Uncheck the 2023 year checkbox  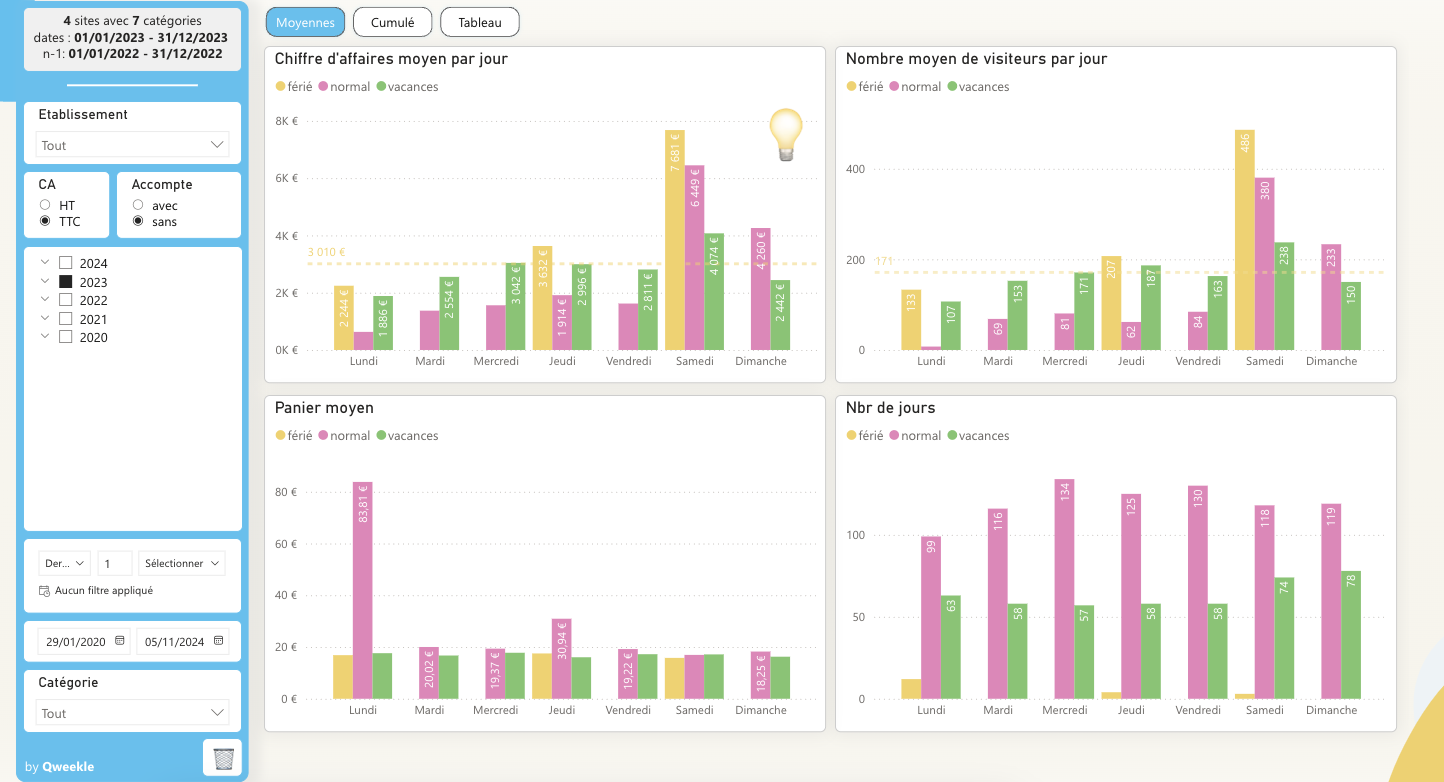66,282
